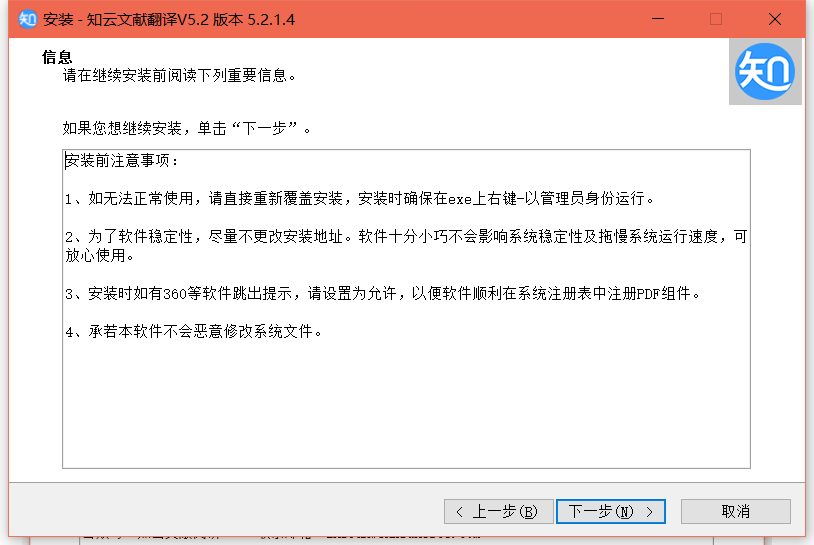Click note 2 about 尽量不更改安装地址
814x545 pixels.
(406, 246)
